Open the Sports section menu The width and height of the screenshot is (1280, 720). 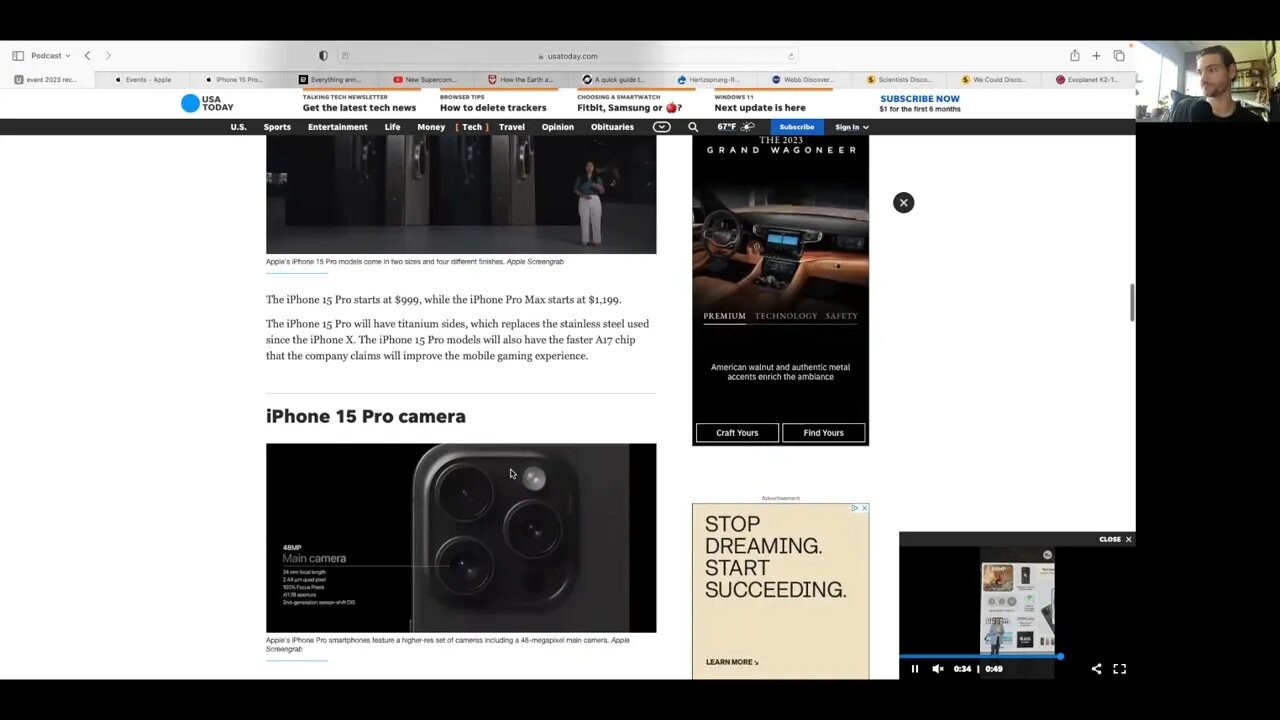[x=277, y=127]
